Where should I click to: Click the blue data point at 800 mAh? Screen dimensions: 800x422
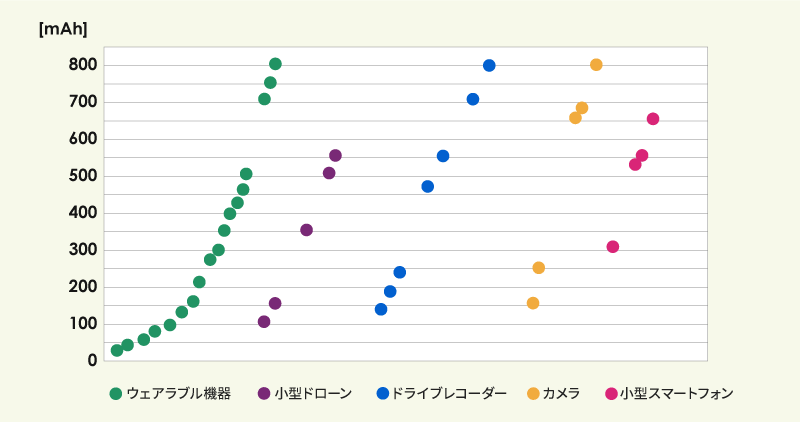click(x=489, y=65)
